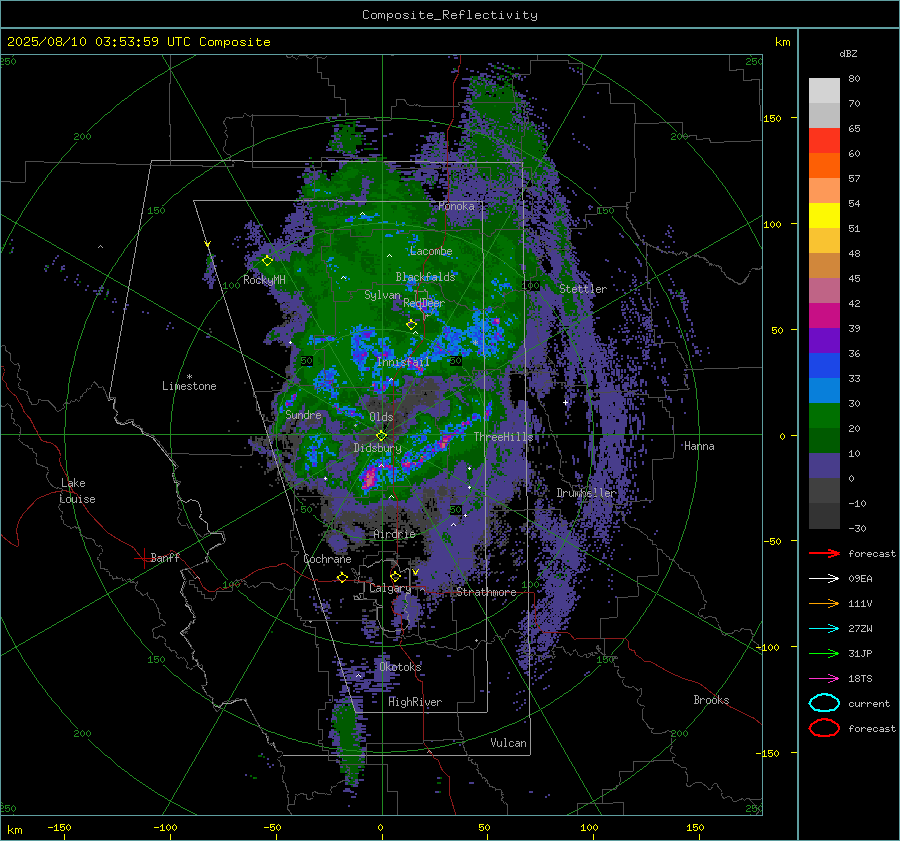
Task: Click the Brooks city label
Action: [711, 700]
